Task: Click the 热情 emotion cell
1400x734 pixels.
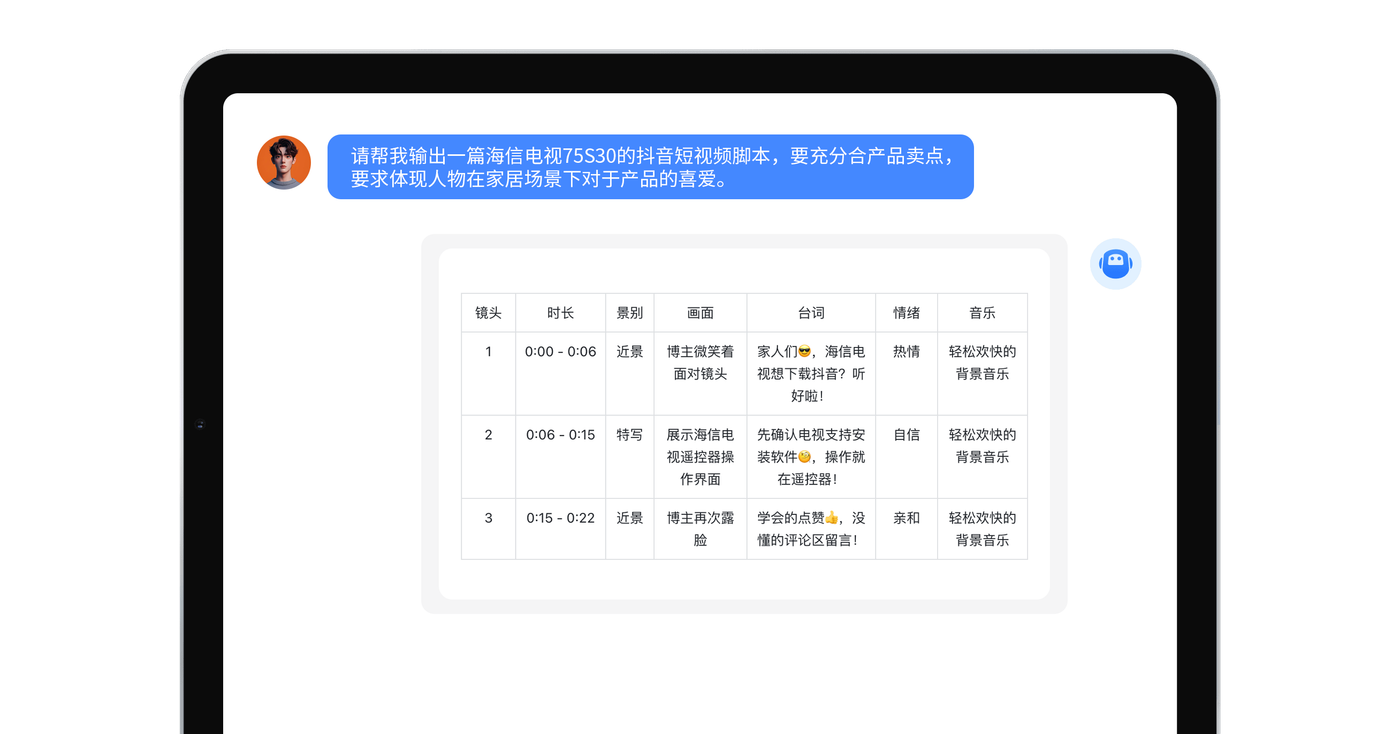Action: 906,374
